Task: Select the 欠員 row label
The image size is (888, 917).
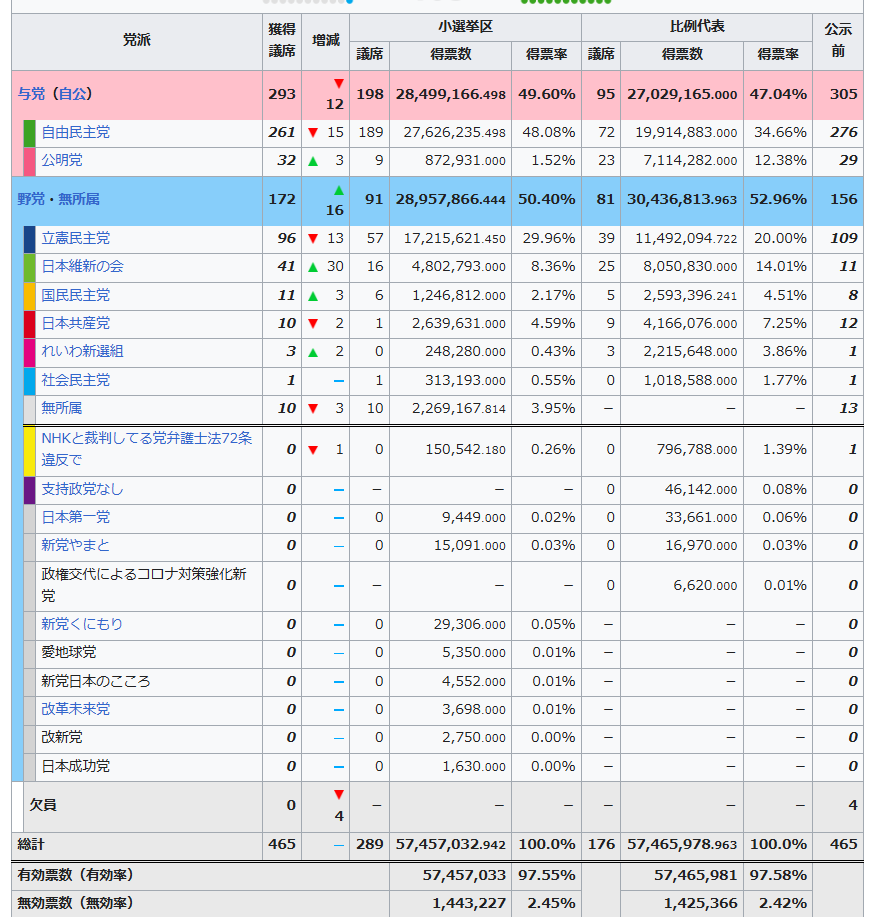Action: pos(43,805)
